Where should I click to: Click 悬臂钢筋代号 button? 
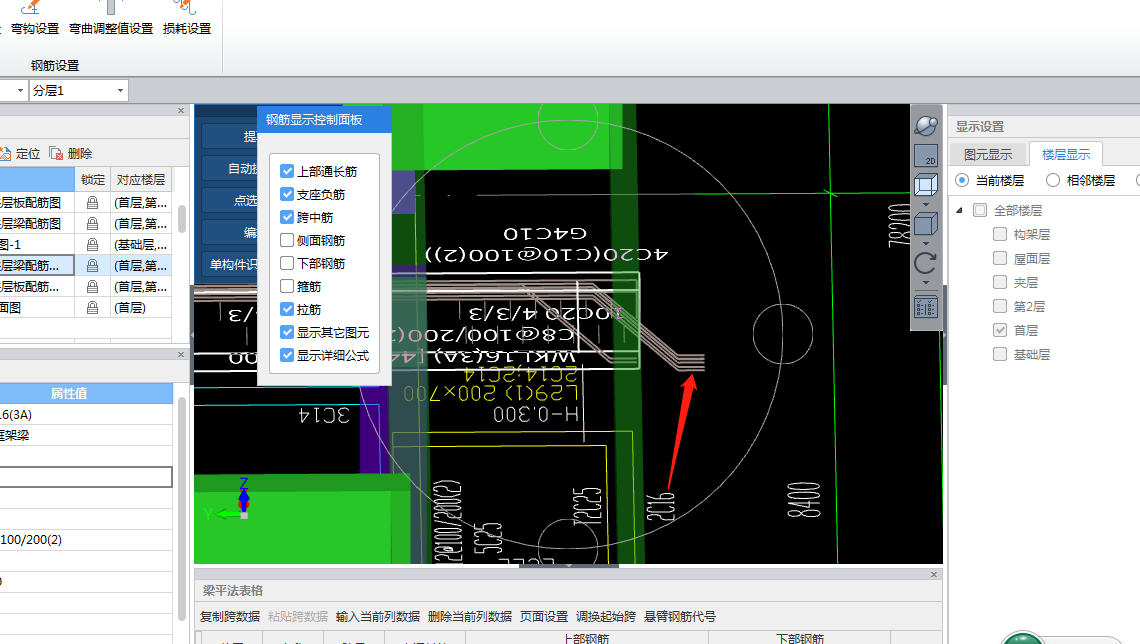coord(680,616)
